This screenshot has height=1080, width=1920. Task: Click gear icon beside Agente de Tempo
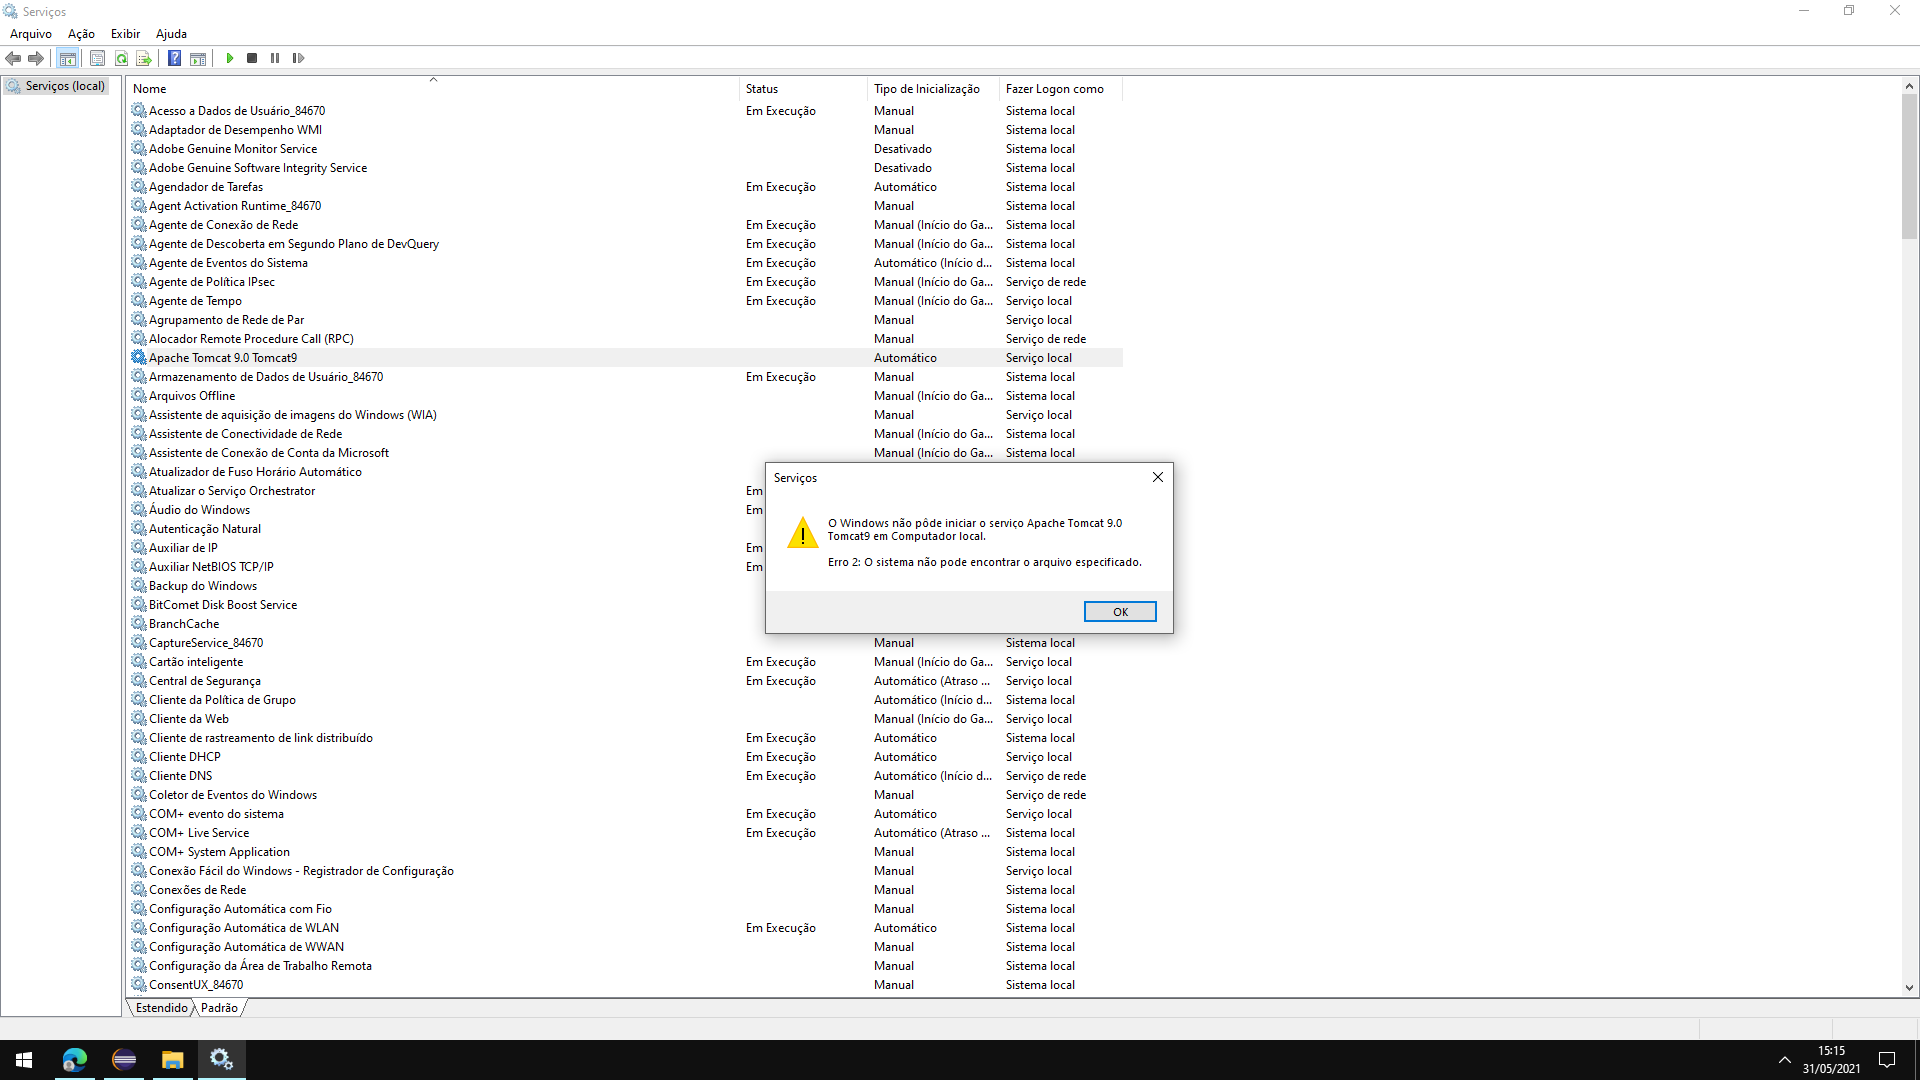[139, 301]
